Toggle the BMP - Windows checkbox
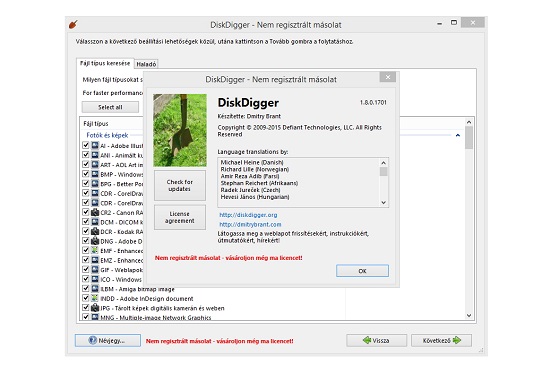This screenshot has width=550, height=374. click(x=86, y=174)
